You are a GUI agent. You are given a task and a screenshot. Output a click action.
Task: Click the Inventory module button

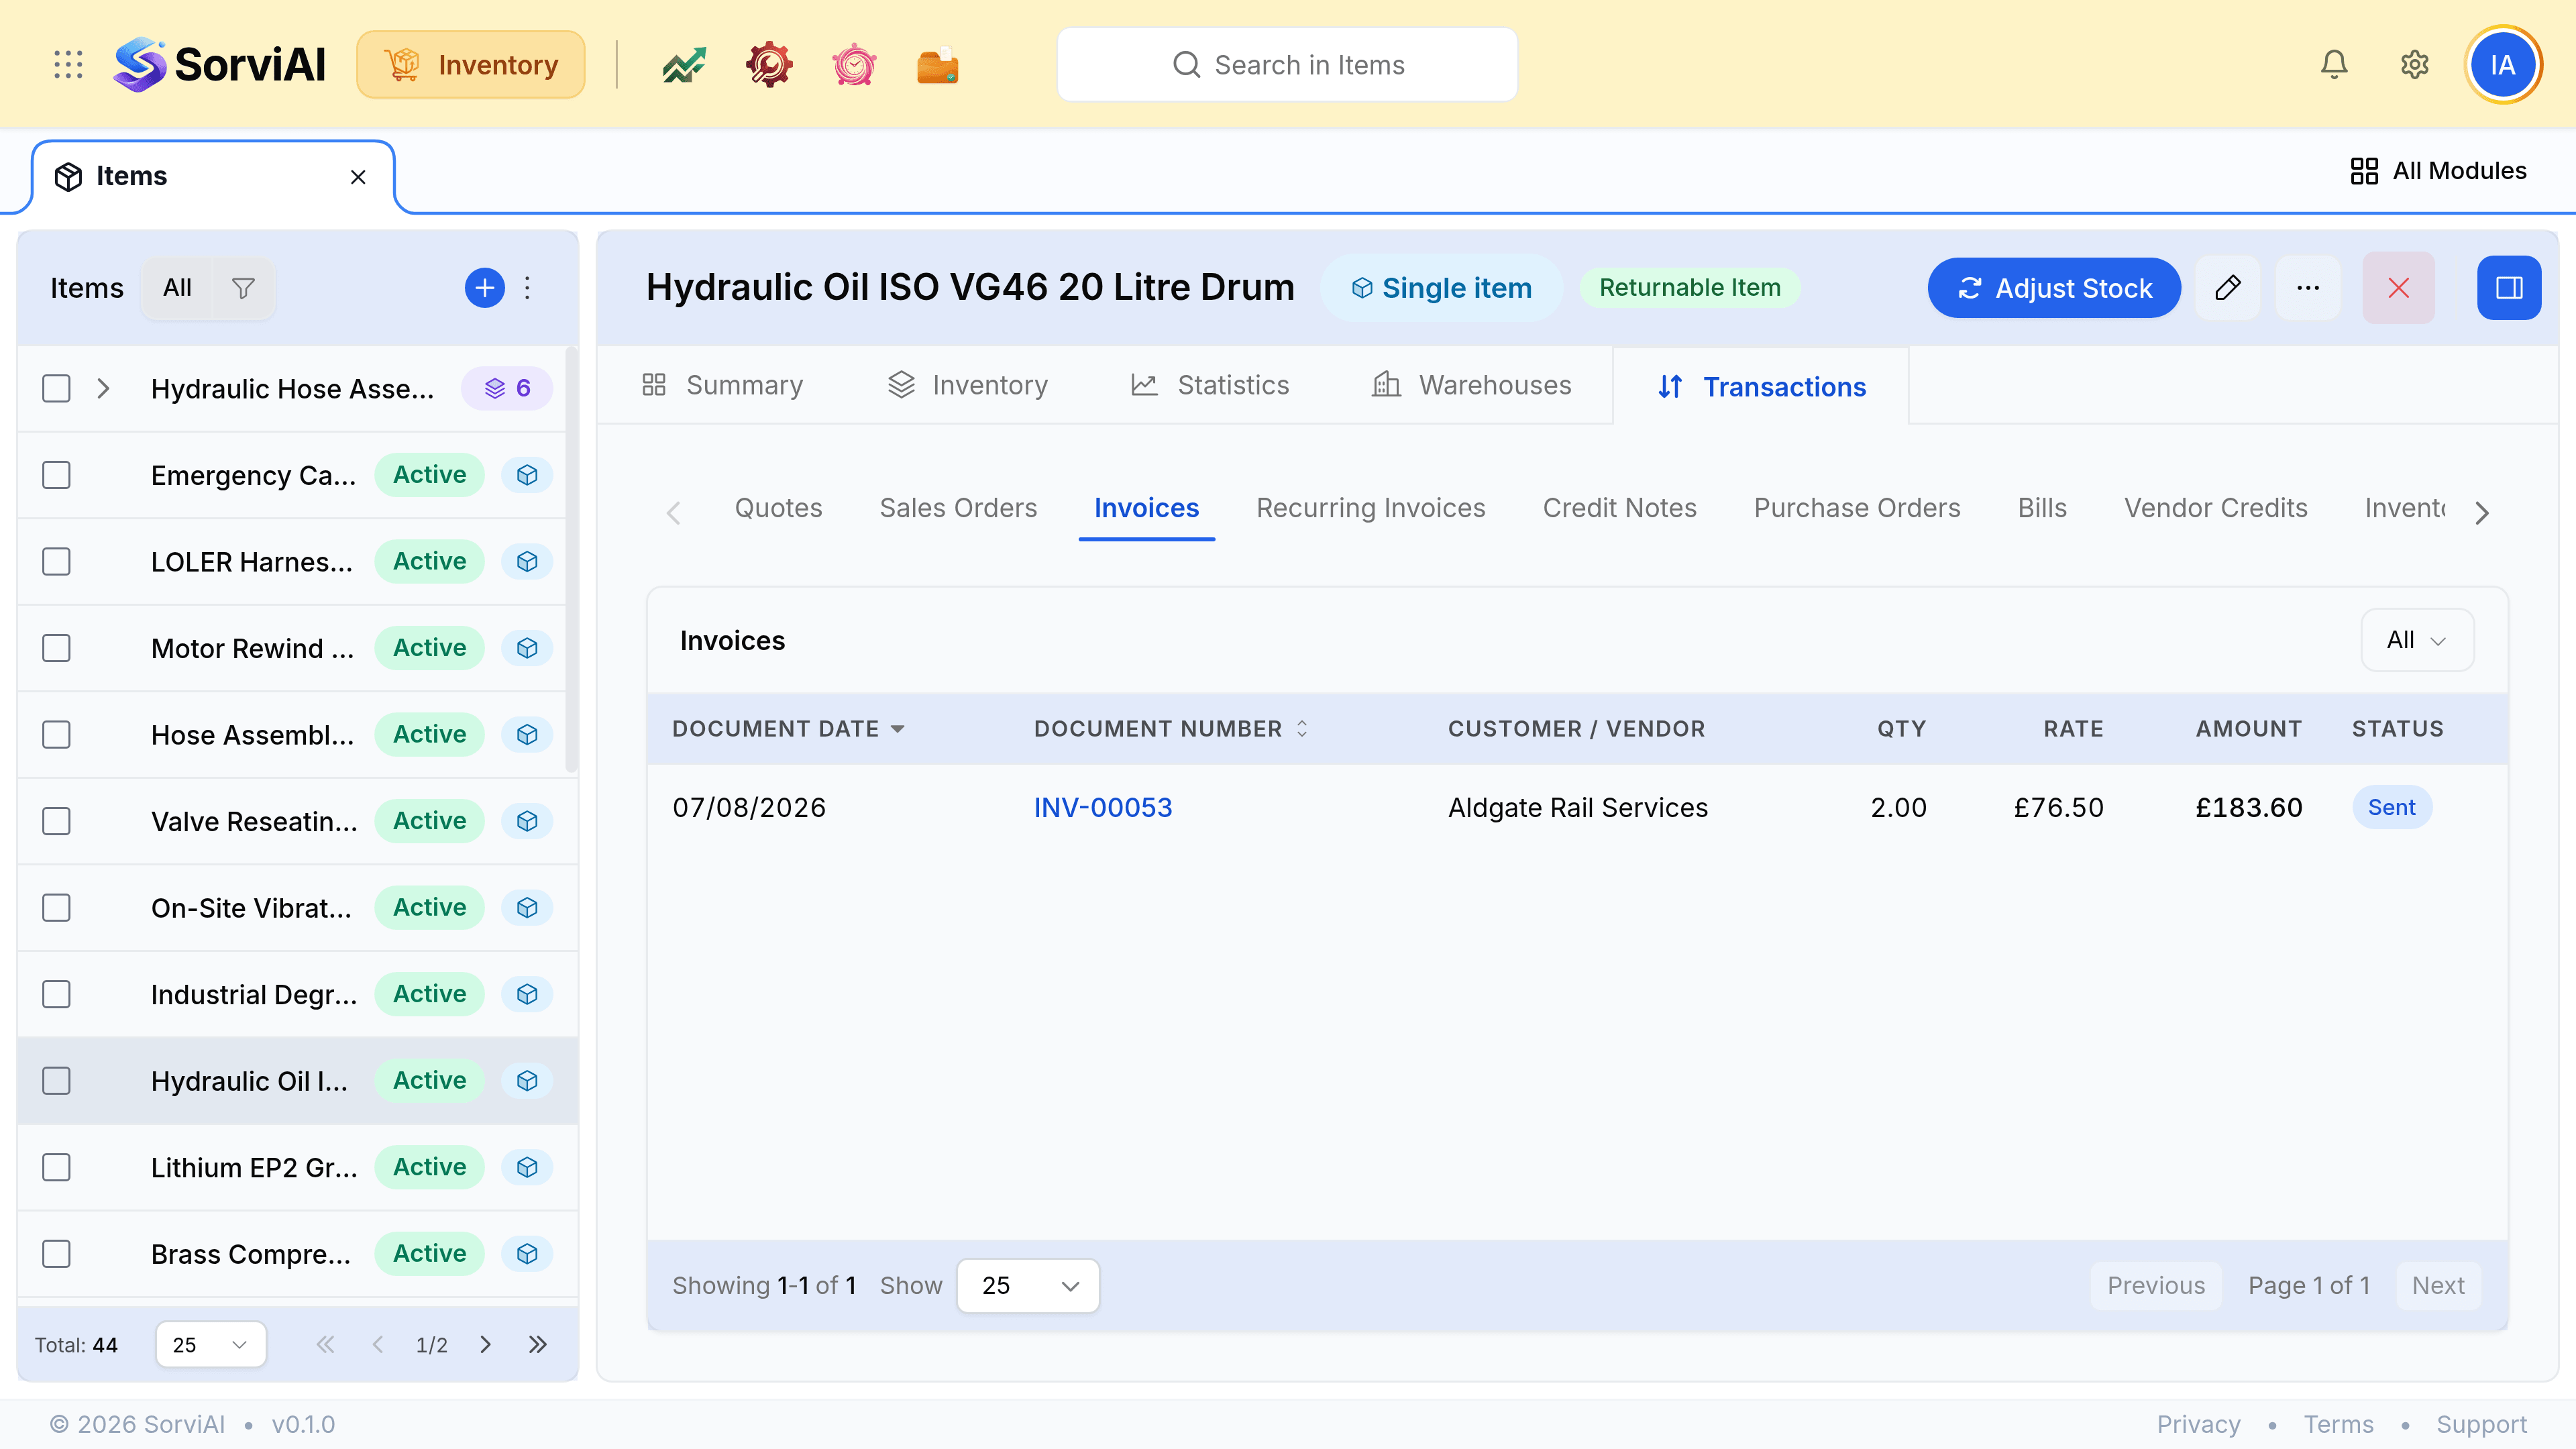[471, 65]
